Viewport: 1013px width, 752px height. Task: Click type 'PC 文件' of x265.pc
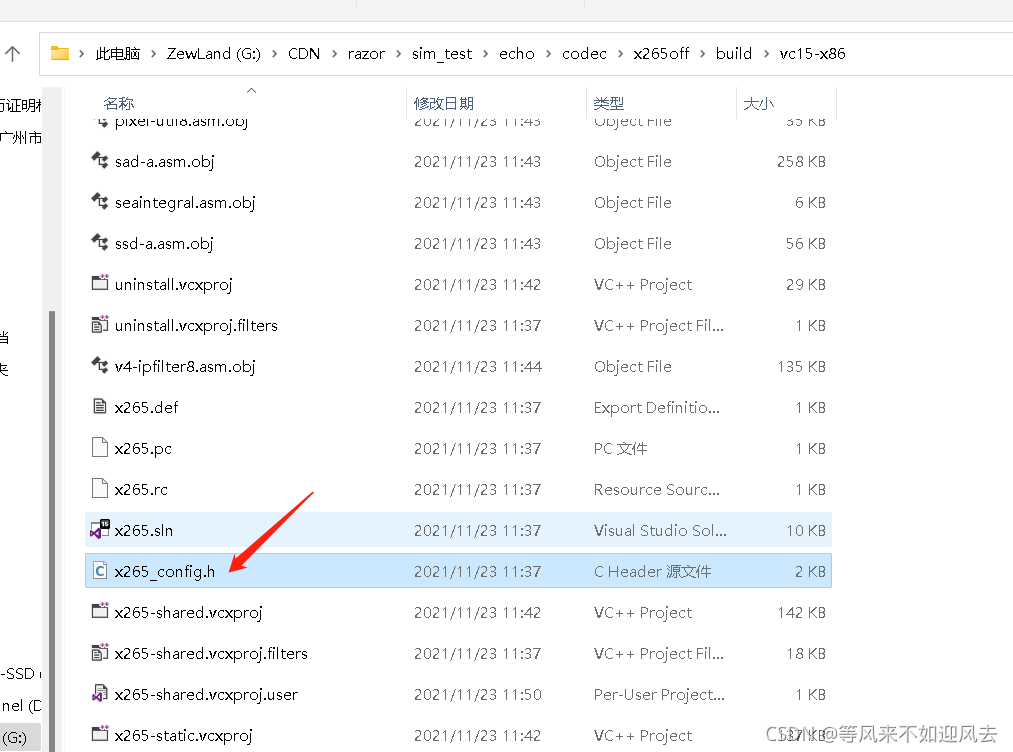[x=620, y=448]
